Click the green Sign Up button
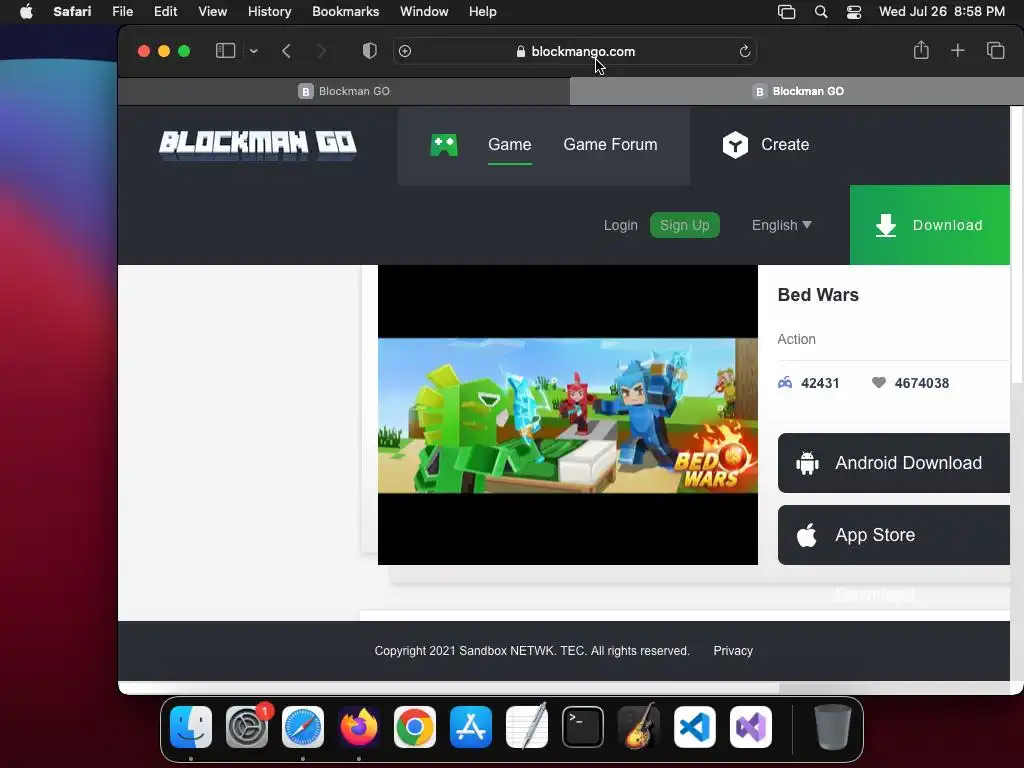Viewport: 1024px width, 768px height. coord(684,225)
